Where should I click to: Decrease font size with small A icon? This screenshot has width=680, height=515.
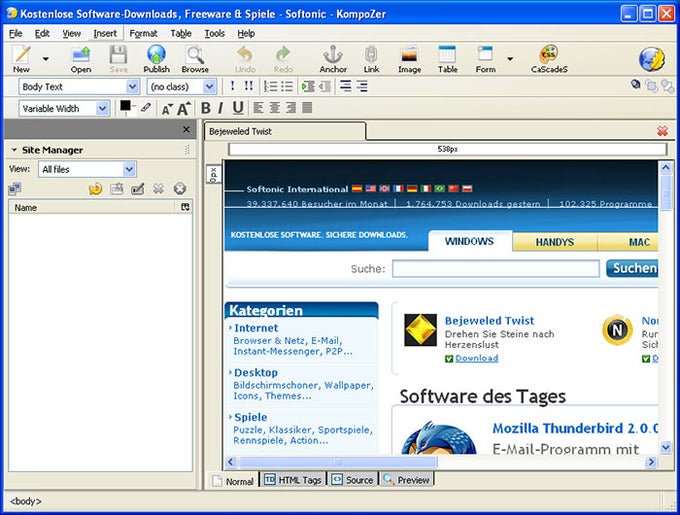167,109
